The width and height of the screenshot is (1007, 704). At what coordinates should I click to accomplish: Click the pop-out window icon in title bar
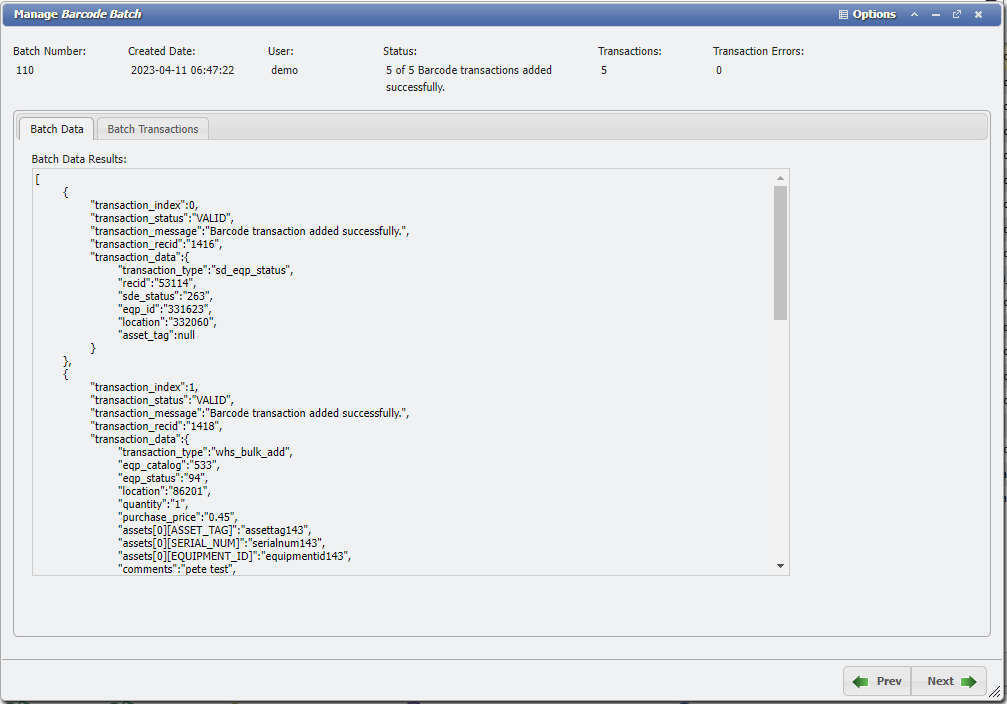tap(957, 13)
